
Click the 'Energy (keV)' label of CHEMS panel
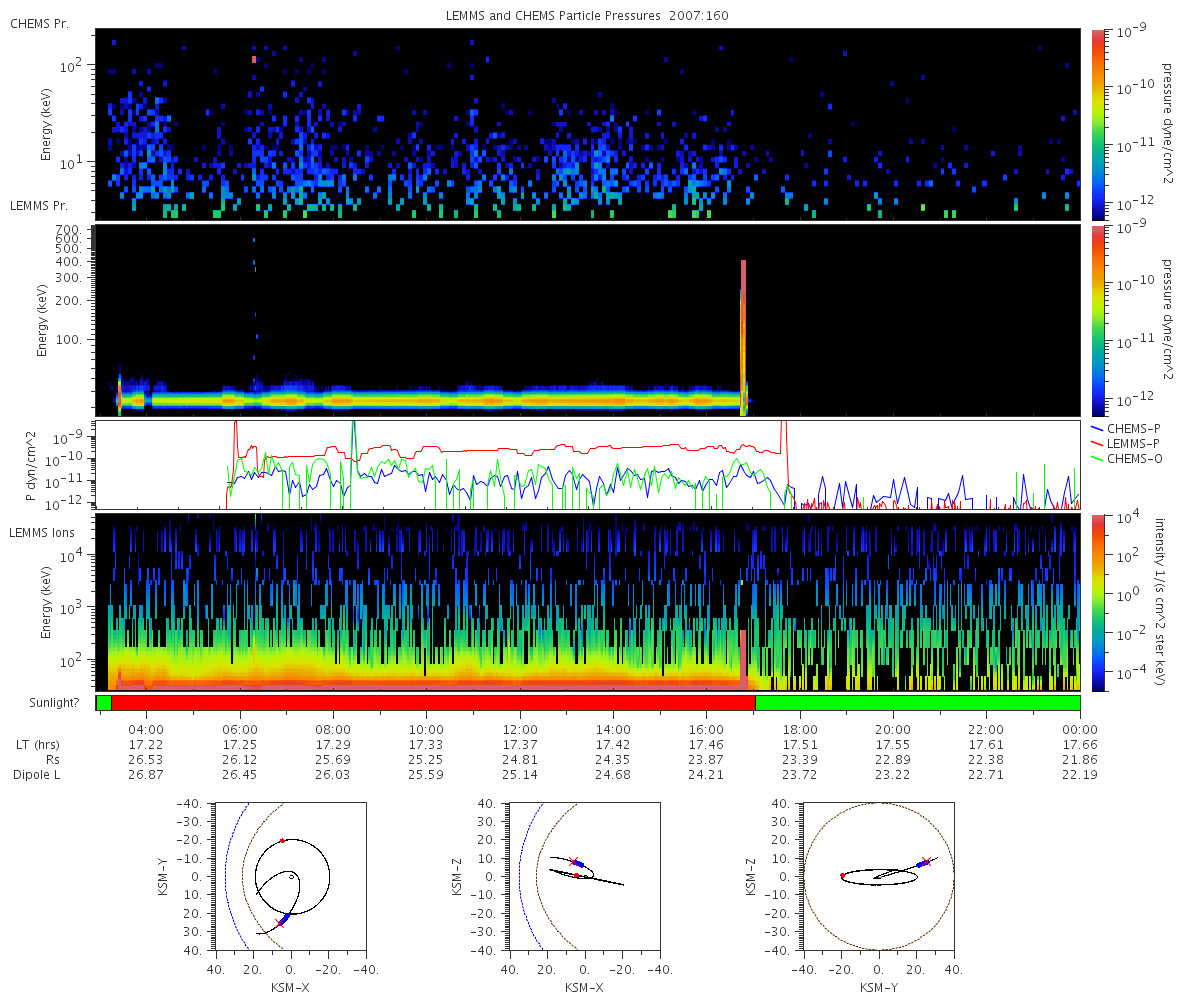click(46, 124)
